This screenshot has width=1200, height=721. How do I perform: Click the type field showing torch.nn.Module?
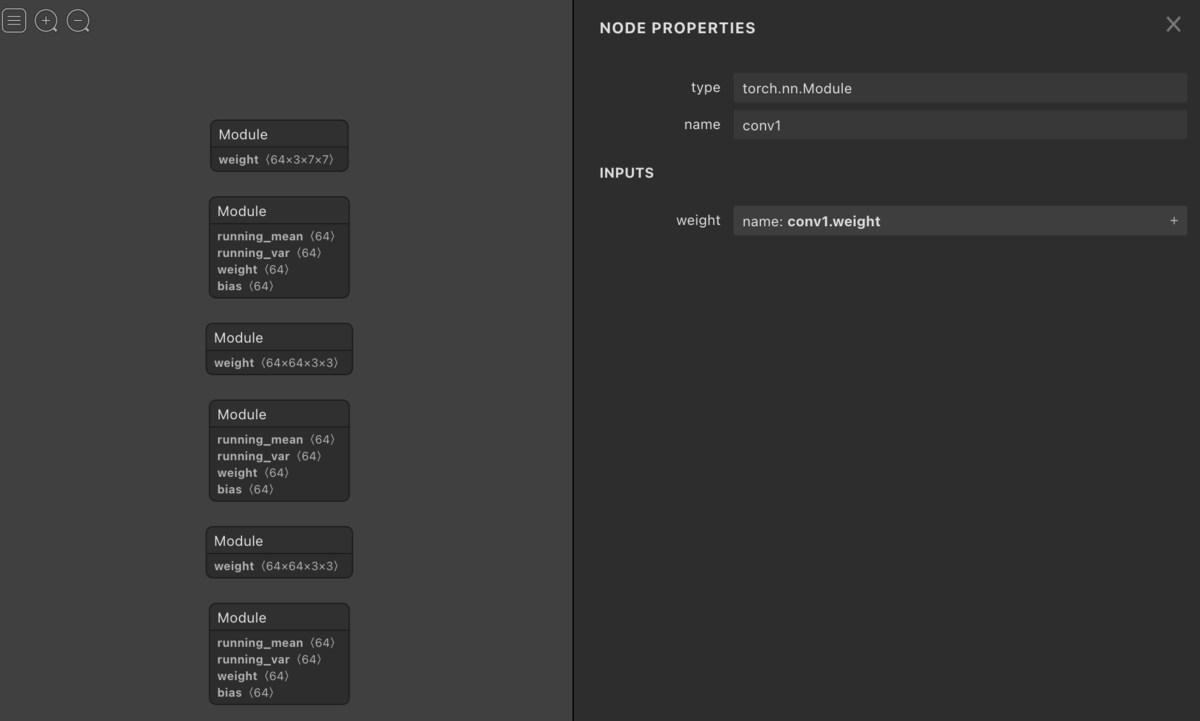click(959, 88)
